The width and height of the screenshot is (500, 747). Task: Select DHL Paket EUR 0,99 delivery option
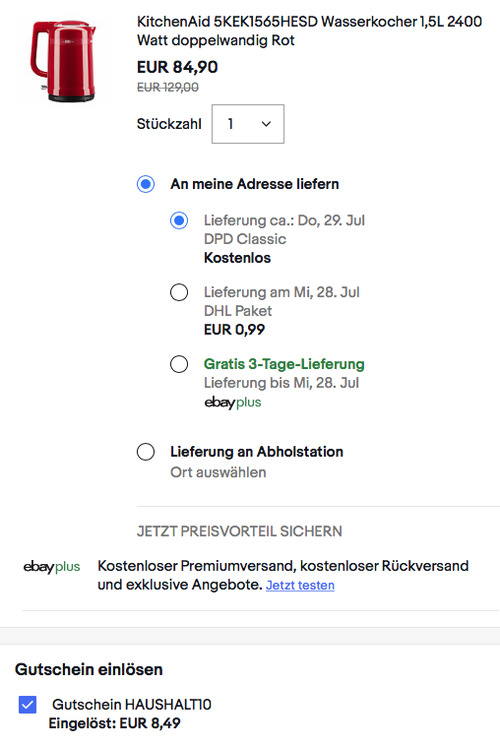click(x=179, y=292)
